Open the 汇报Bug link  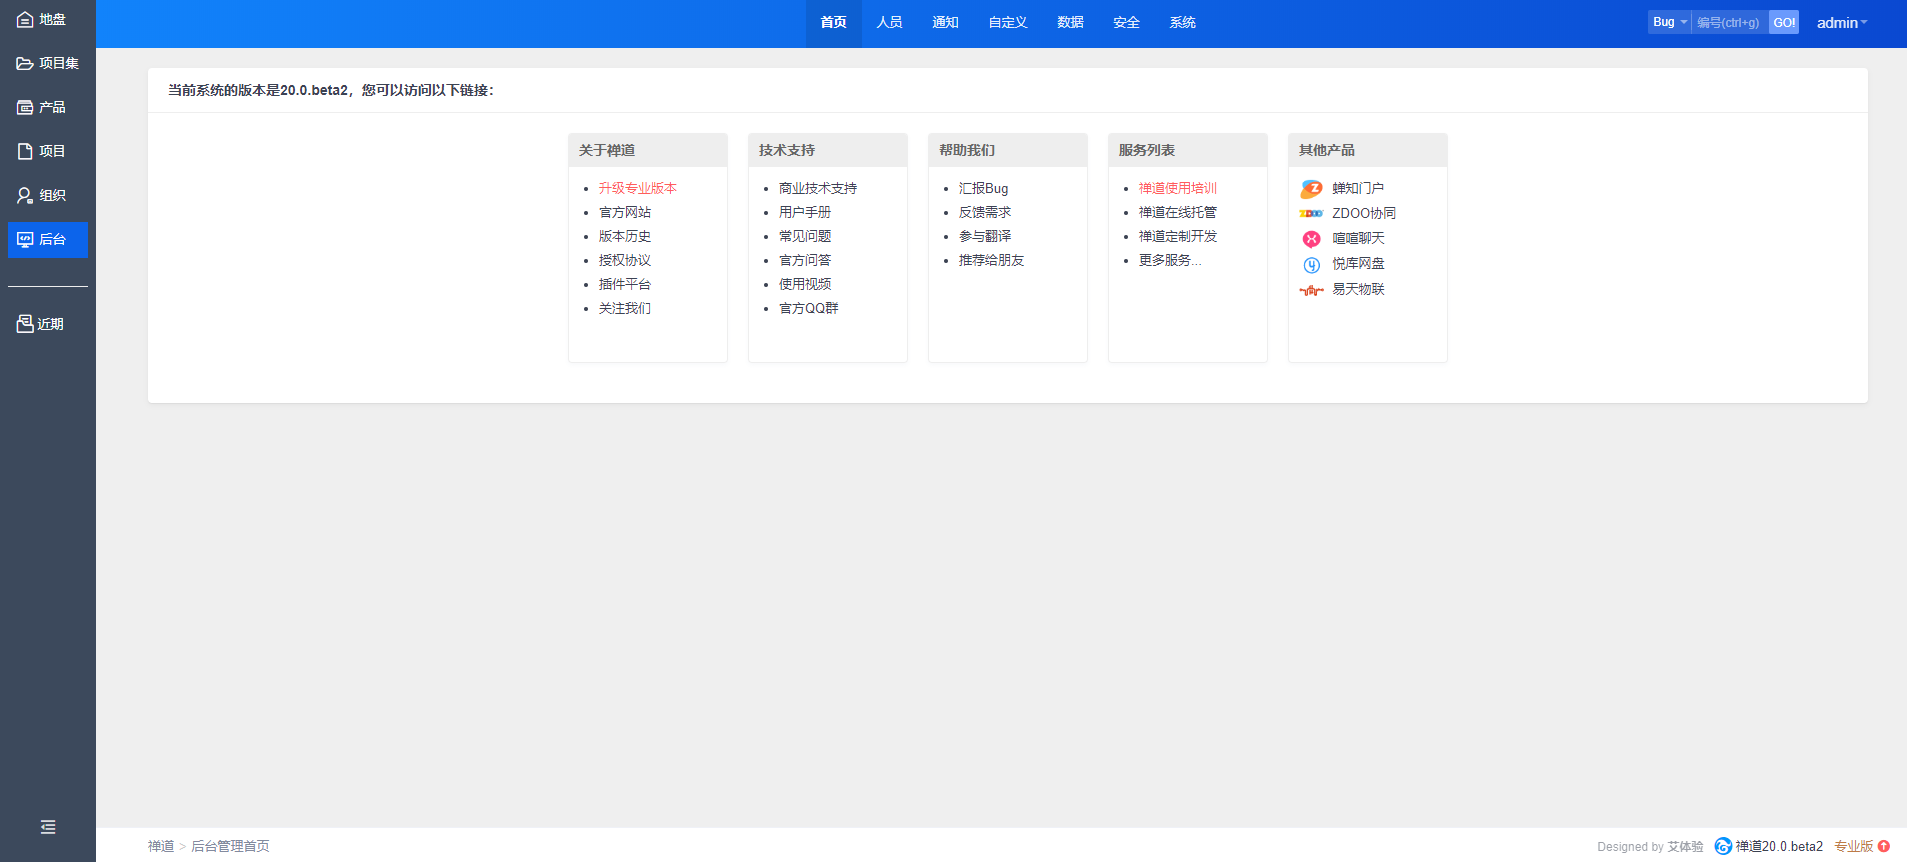pos(983,188)
